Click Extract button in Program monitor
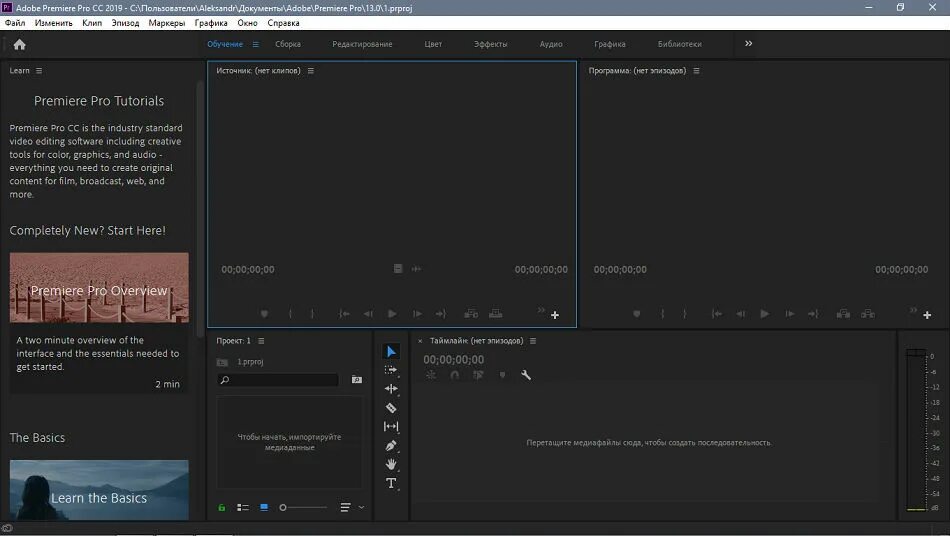Screen dimensions: 950x536 click(x=868, y=314)
